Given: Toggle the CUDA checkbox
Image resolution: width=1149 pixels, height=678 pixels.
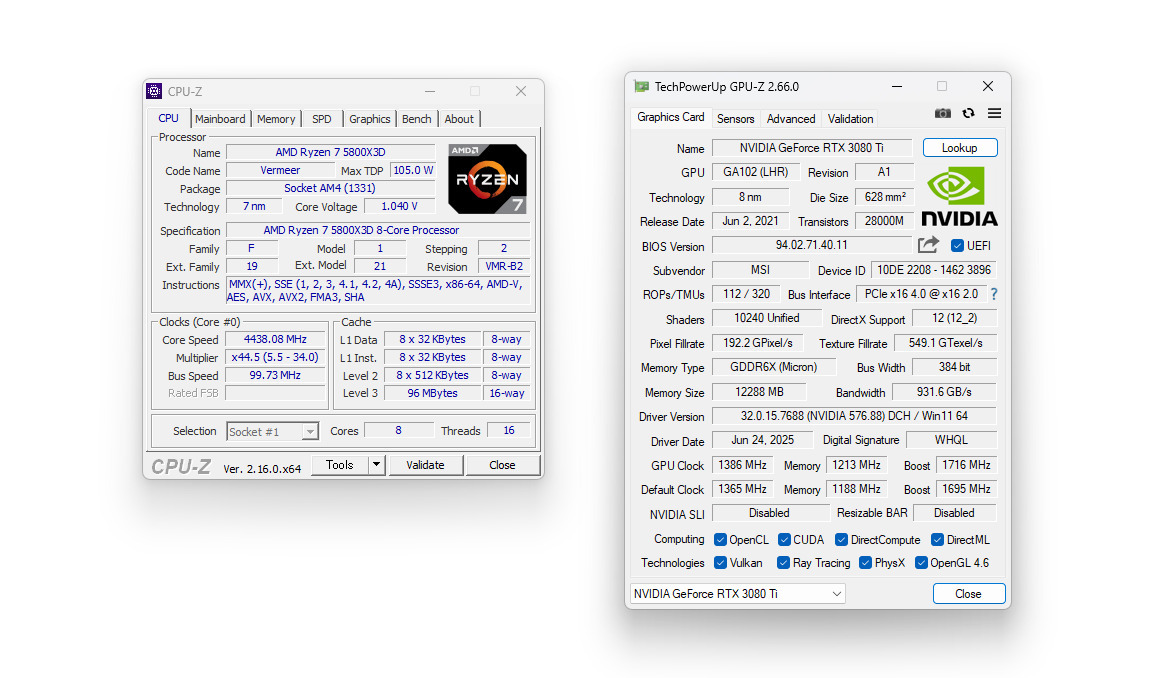Looking at the screenshot, I should pyautogui.click(x=784, y=539).
